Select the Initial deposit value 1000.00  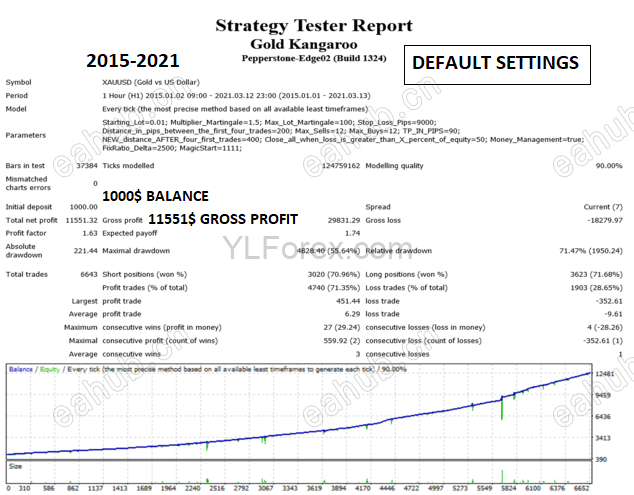click(84, 207)
